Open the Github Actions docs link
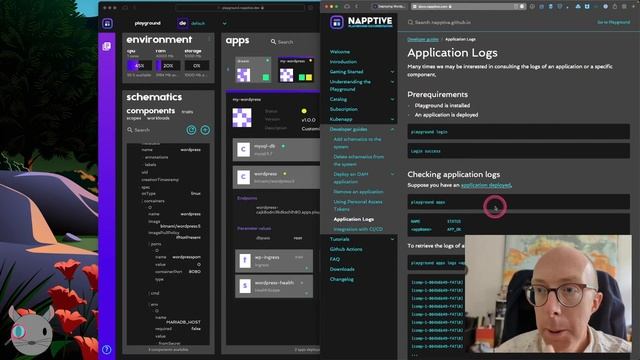Screen dimensions: 640x360 [346, 249]
